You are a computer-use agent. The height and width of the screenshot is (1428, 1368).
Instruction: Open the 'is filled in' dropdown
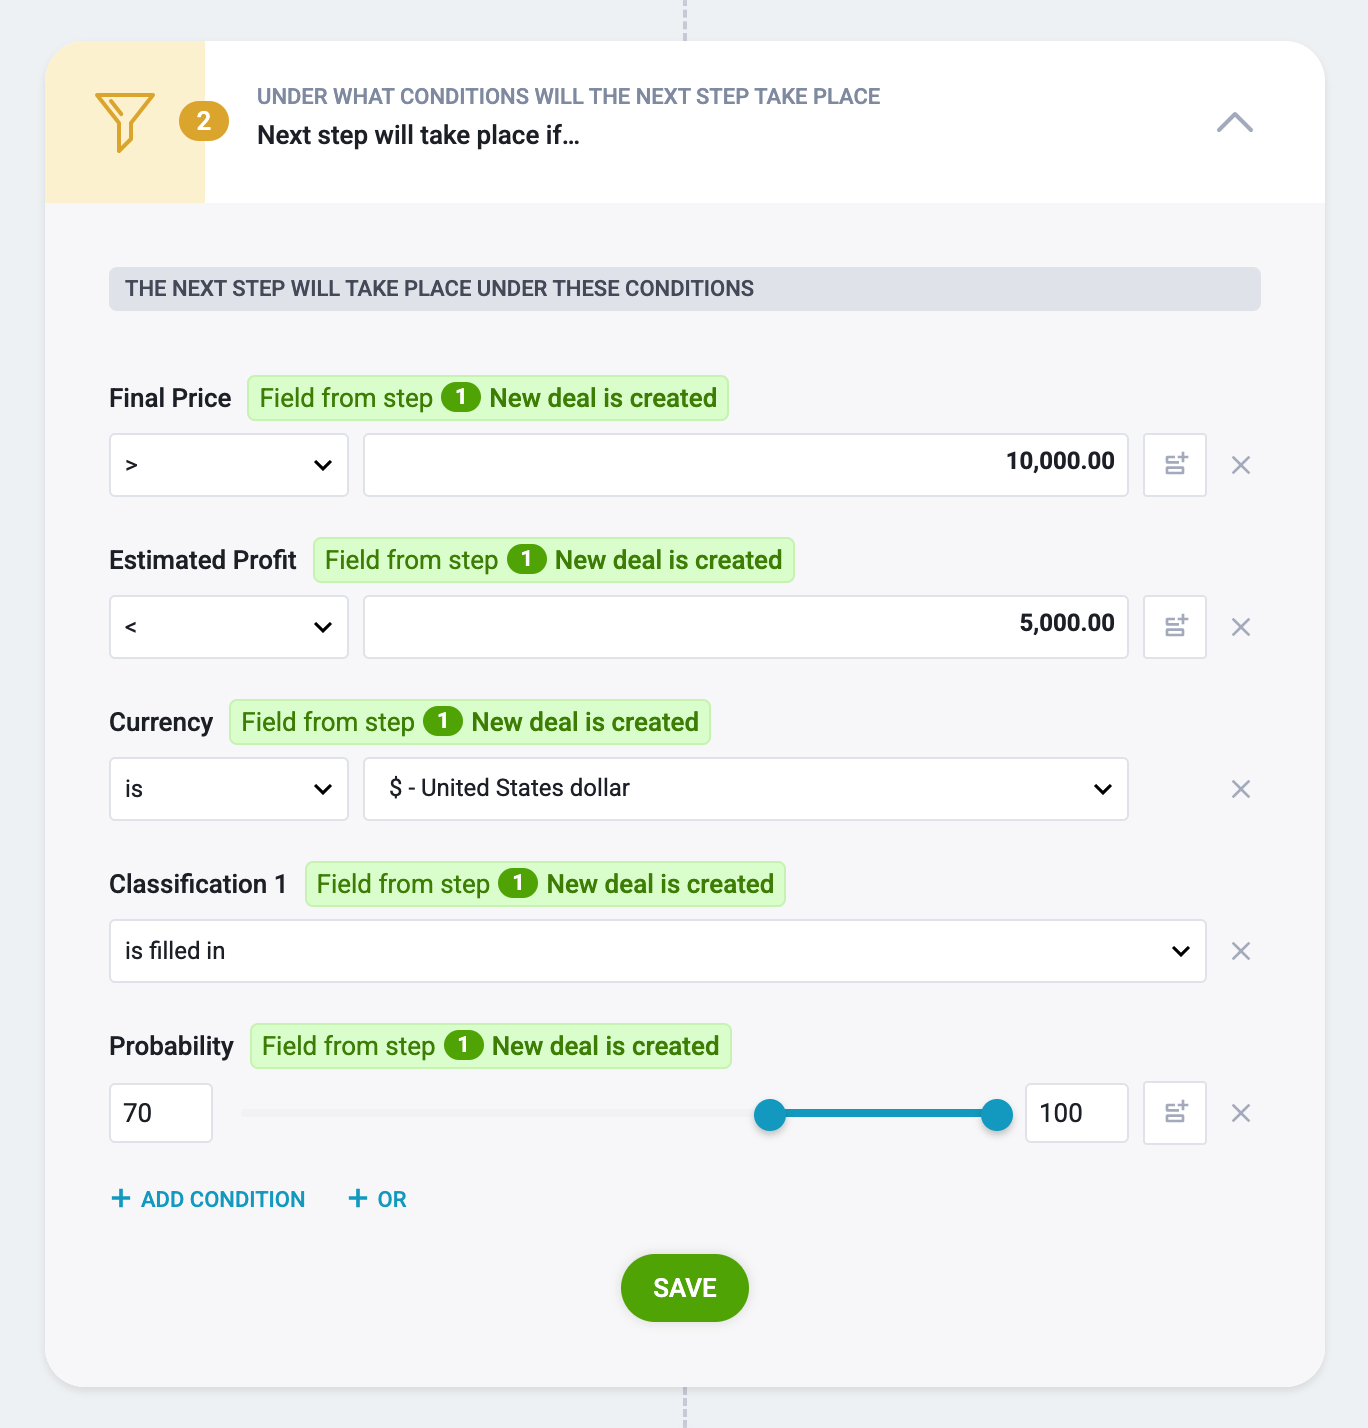658,951
